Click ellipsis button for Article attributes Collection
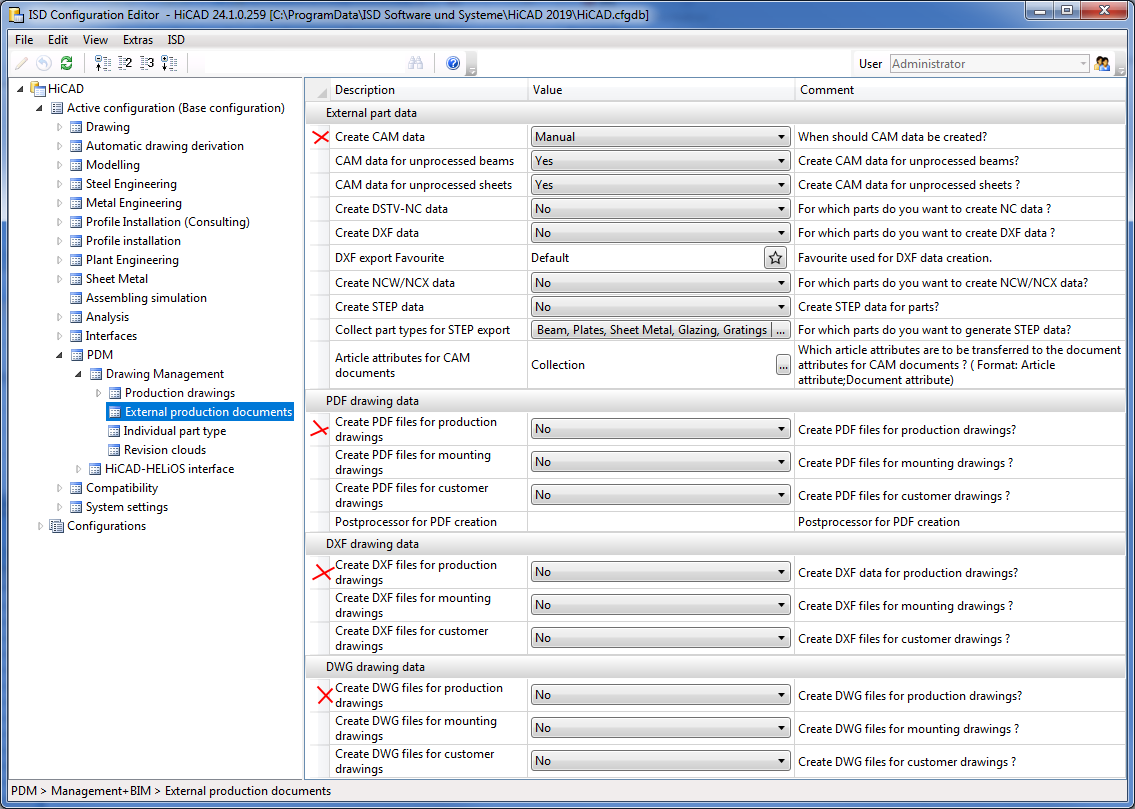Viewport: 1135px width, 809px height. pos(782,366)
